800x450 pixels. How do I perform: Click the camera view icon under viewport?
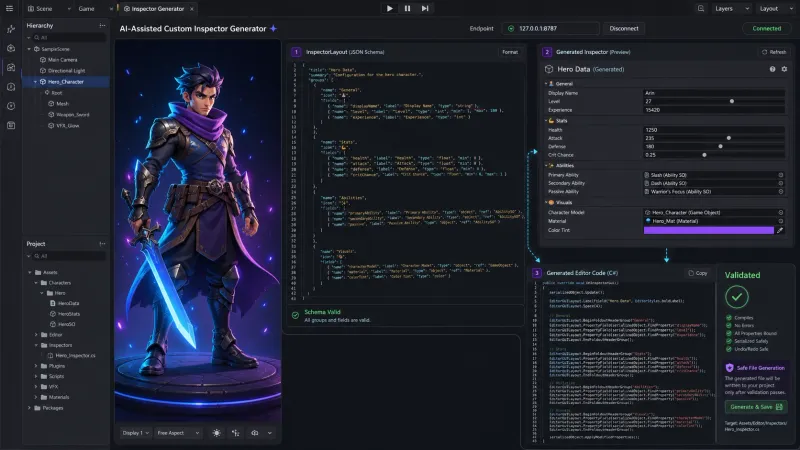coord(255,433)
